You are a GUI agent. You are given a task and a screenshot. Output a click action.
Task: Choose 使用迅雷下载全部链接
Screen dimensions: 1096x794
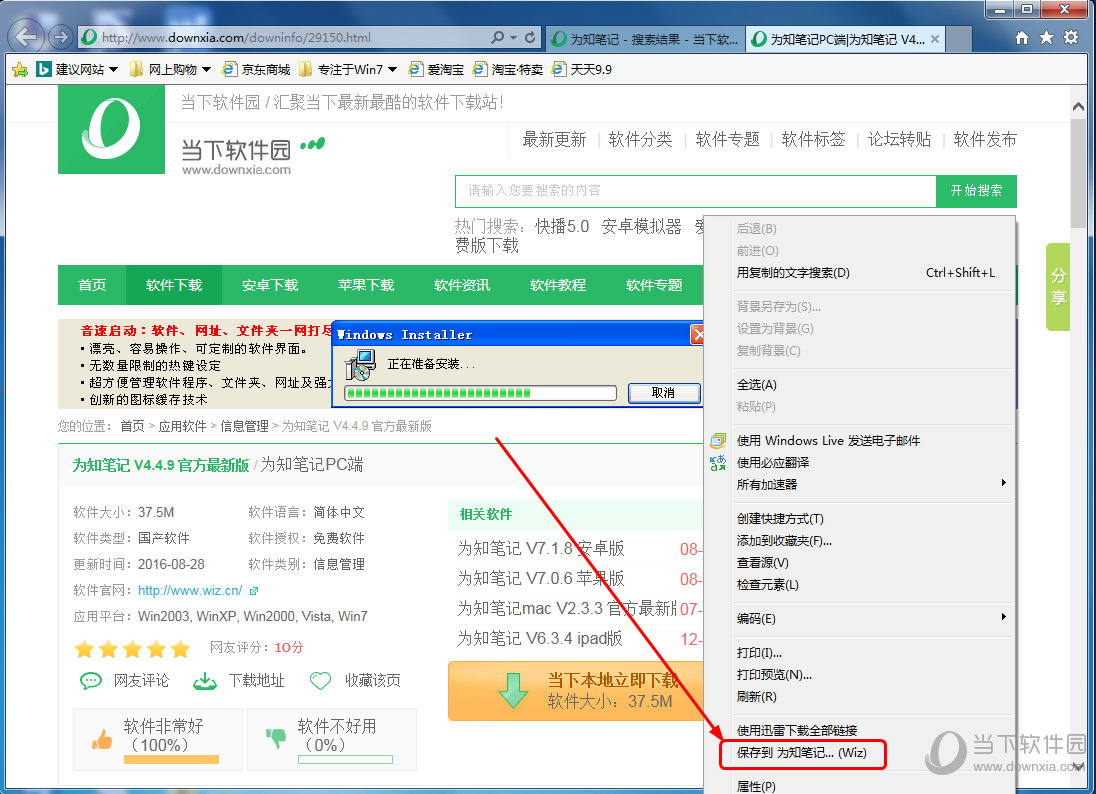pos(872,730)
